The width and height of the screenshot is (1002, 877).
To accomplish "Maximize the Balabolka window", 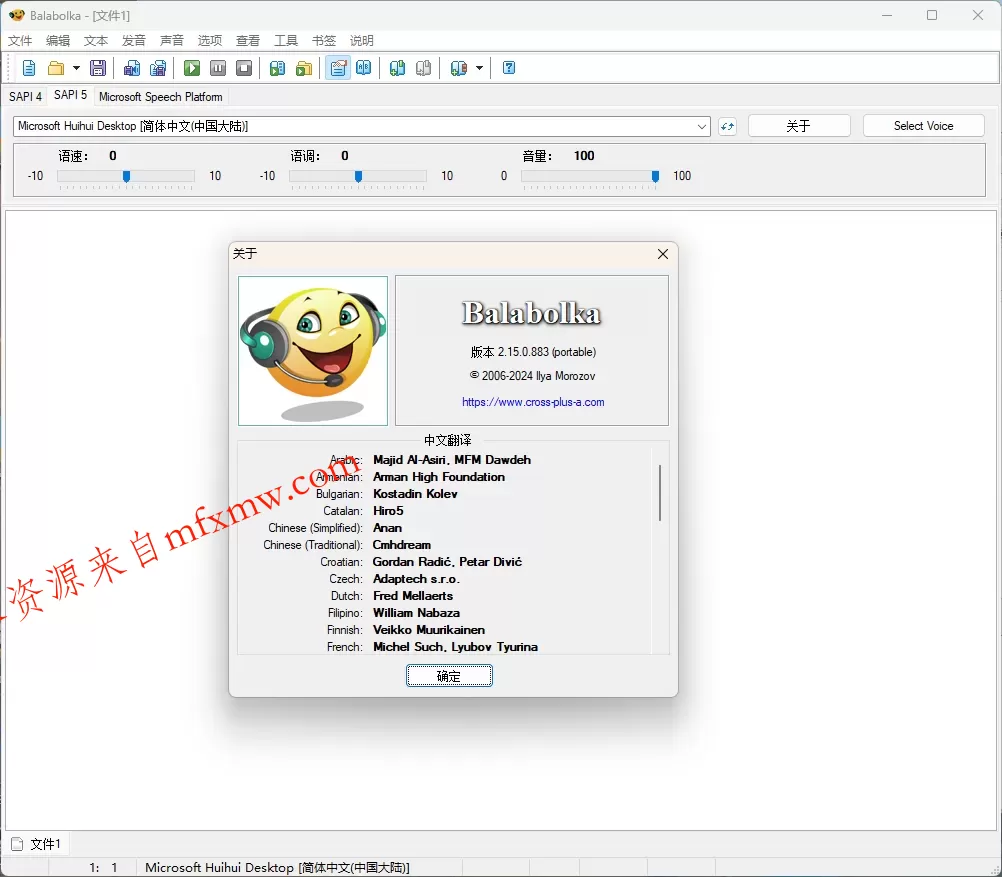I will [x=932, y=15].
